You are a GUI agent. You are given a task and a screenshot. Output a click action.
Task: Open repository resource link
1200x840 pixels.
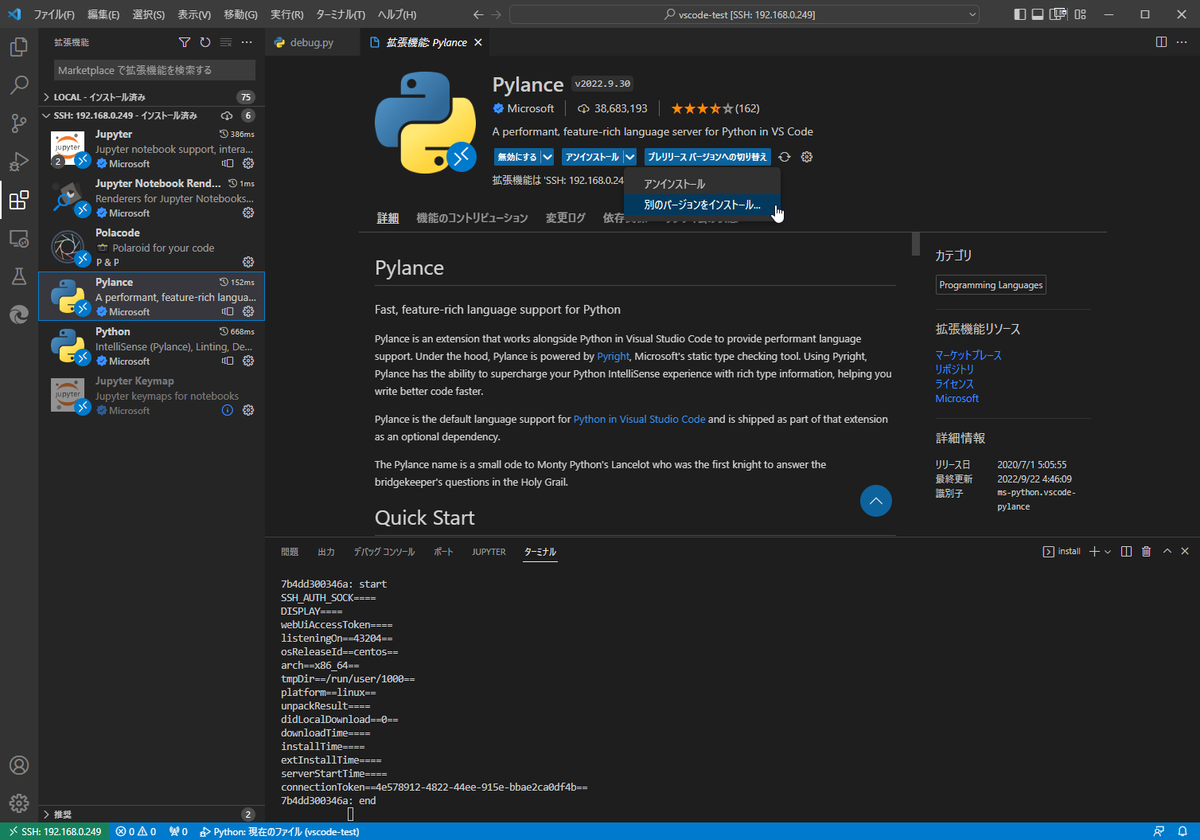(955, 369)
